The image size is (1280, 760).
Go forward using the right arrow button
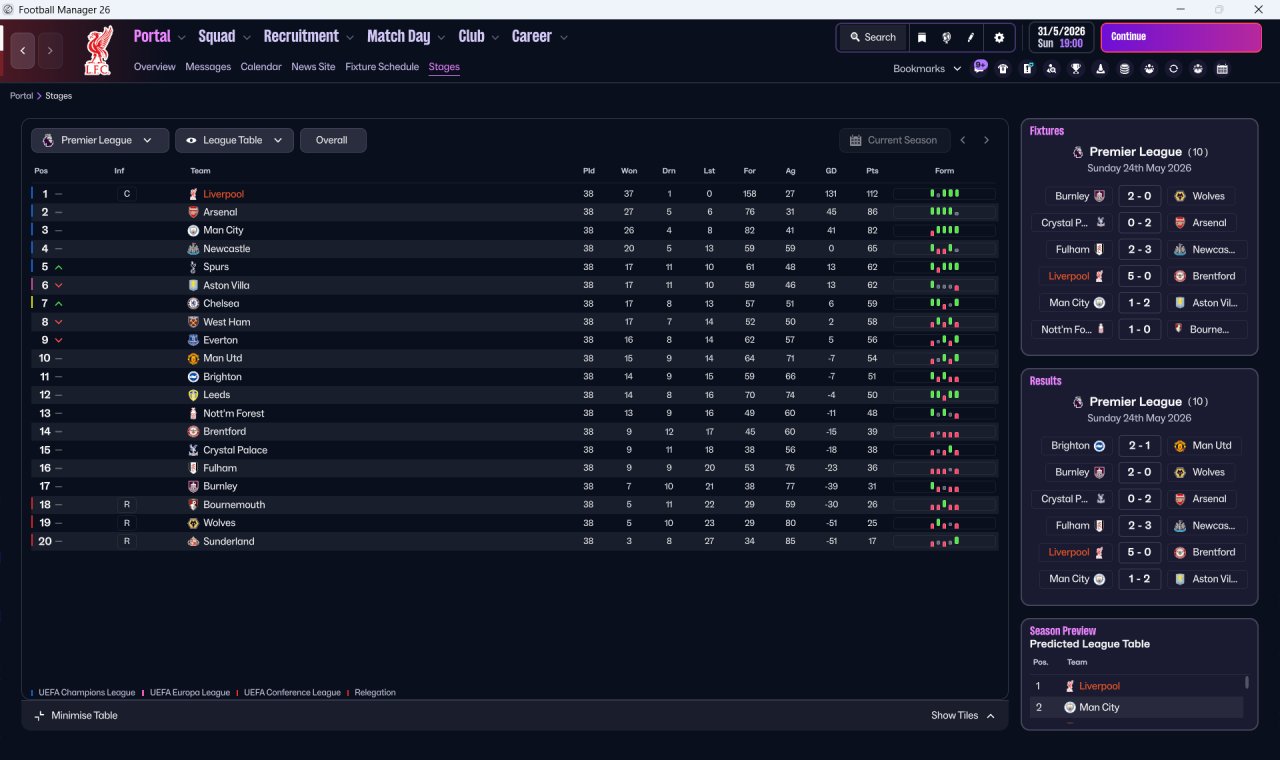pyautogui.click(x=50, y=50)
